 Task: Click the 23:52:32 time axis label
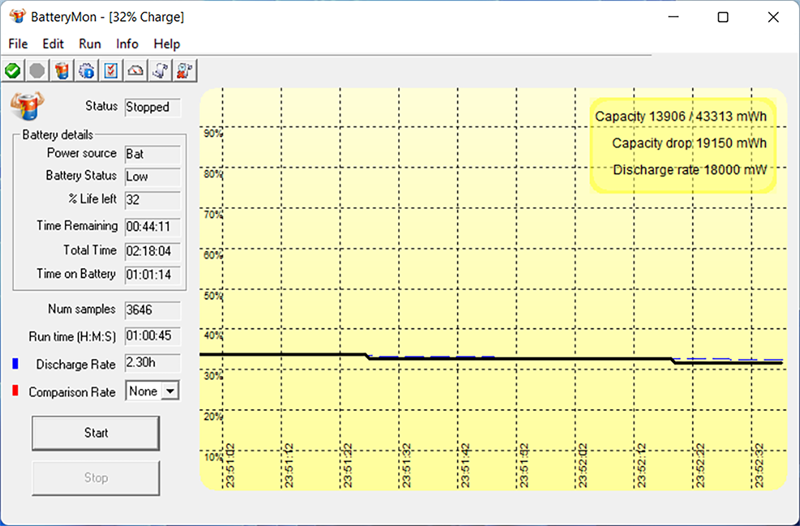pyautogui.click(x=759, y=465)
